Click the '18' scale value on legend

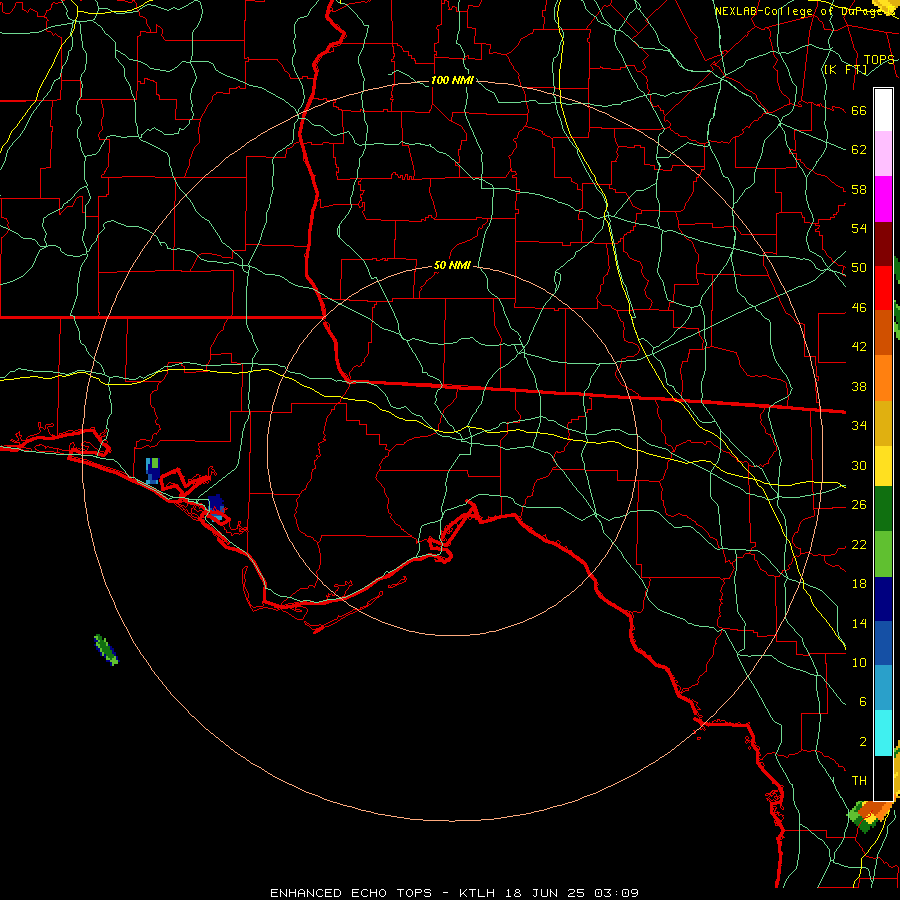(x=859, y=584)
